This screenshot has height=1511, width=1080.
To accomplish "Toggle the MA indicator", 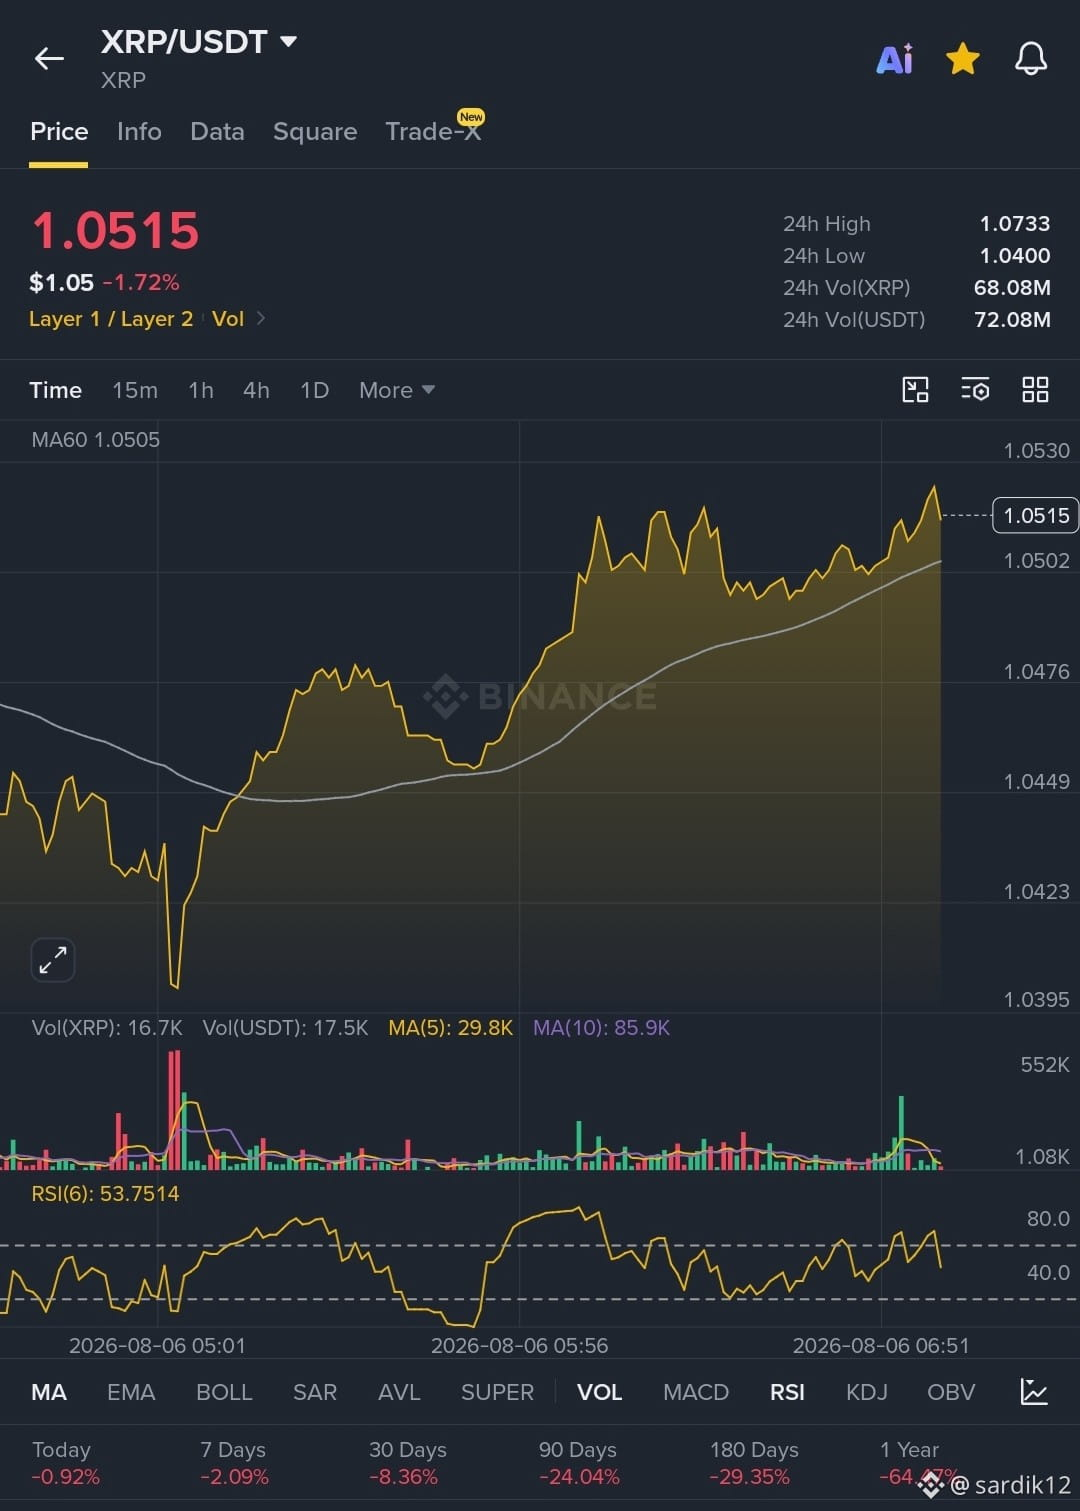I will coord(49,1392).
